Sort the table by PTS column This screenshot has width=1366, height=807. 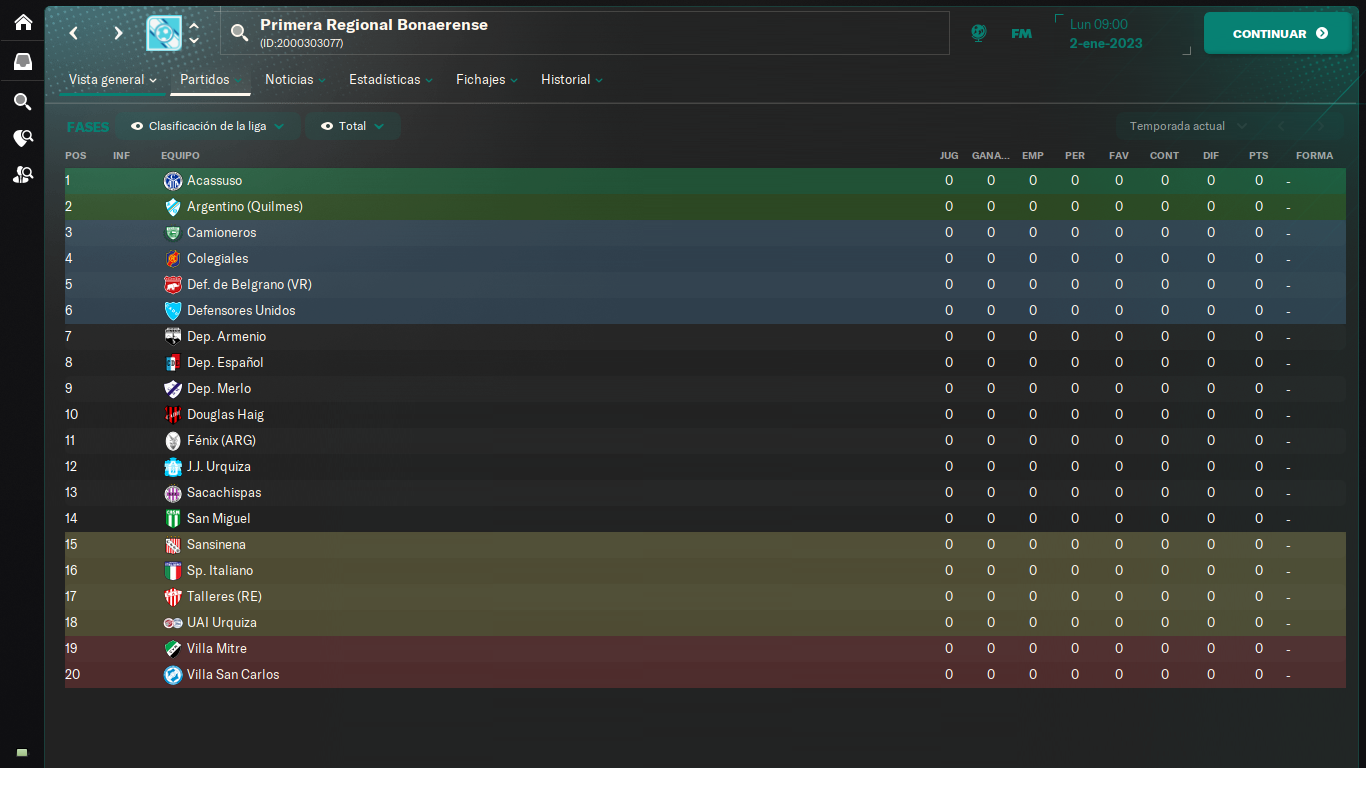point(1258,156)
